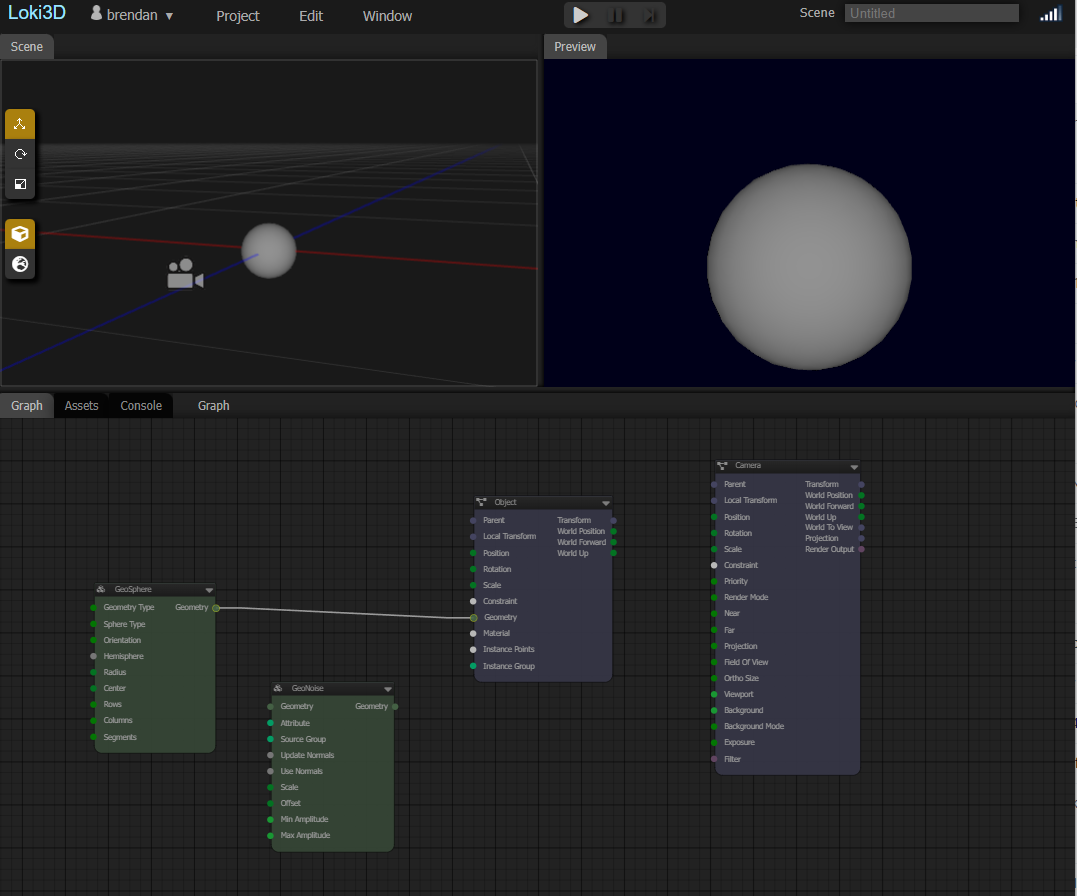Select the translate tool in the viewport toolbar
This screenshot has width=1077, height=896.
[x=20, y=123]
